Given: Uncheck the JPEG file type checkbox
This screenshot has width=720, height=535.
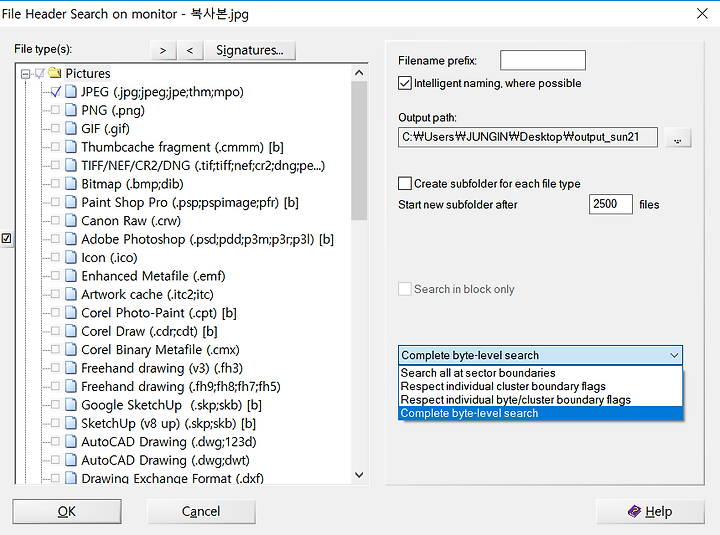Looking at the screenshot, I should (56, 92).
